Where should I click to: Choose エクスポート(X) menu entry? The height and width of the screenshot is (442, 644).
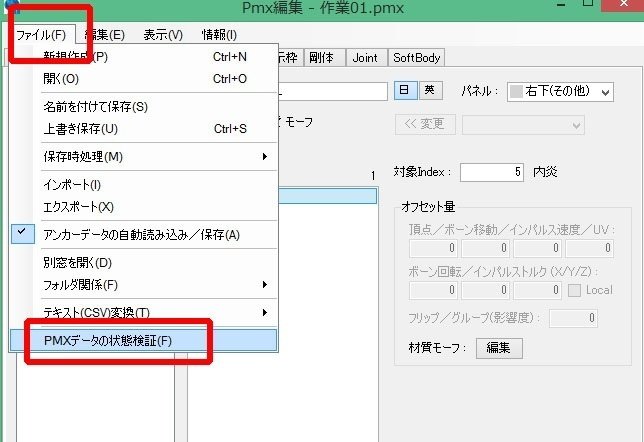144,207
